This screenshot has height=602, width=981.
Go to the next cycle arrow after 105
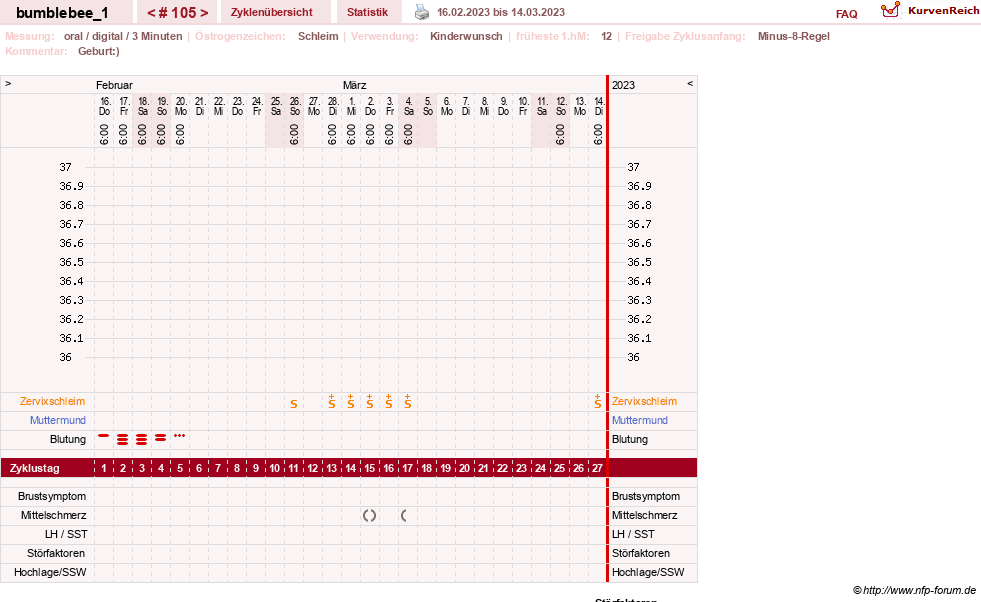(x=204, y=13)
